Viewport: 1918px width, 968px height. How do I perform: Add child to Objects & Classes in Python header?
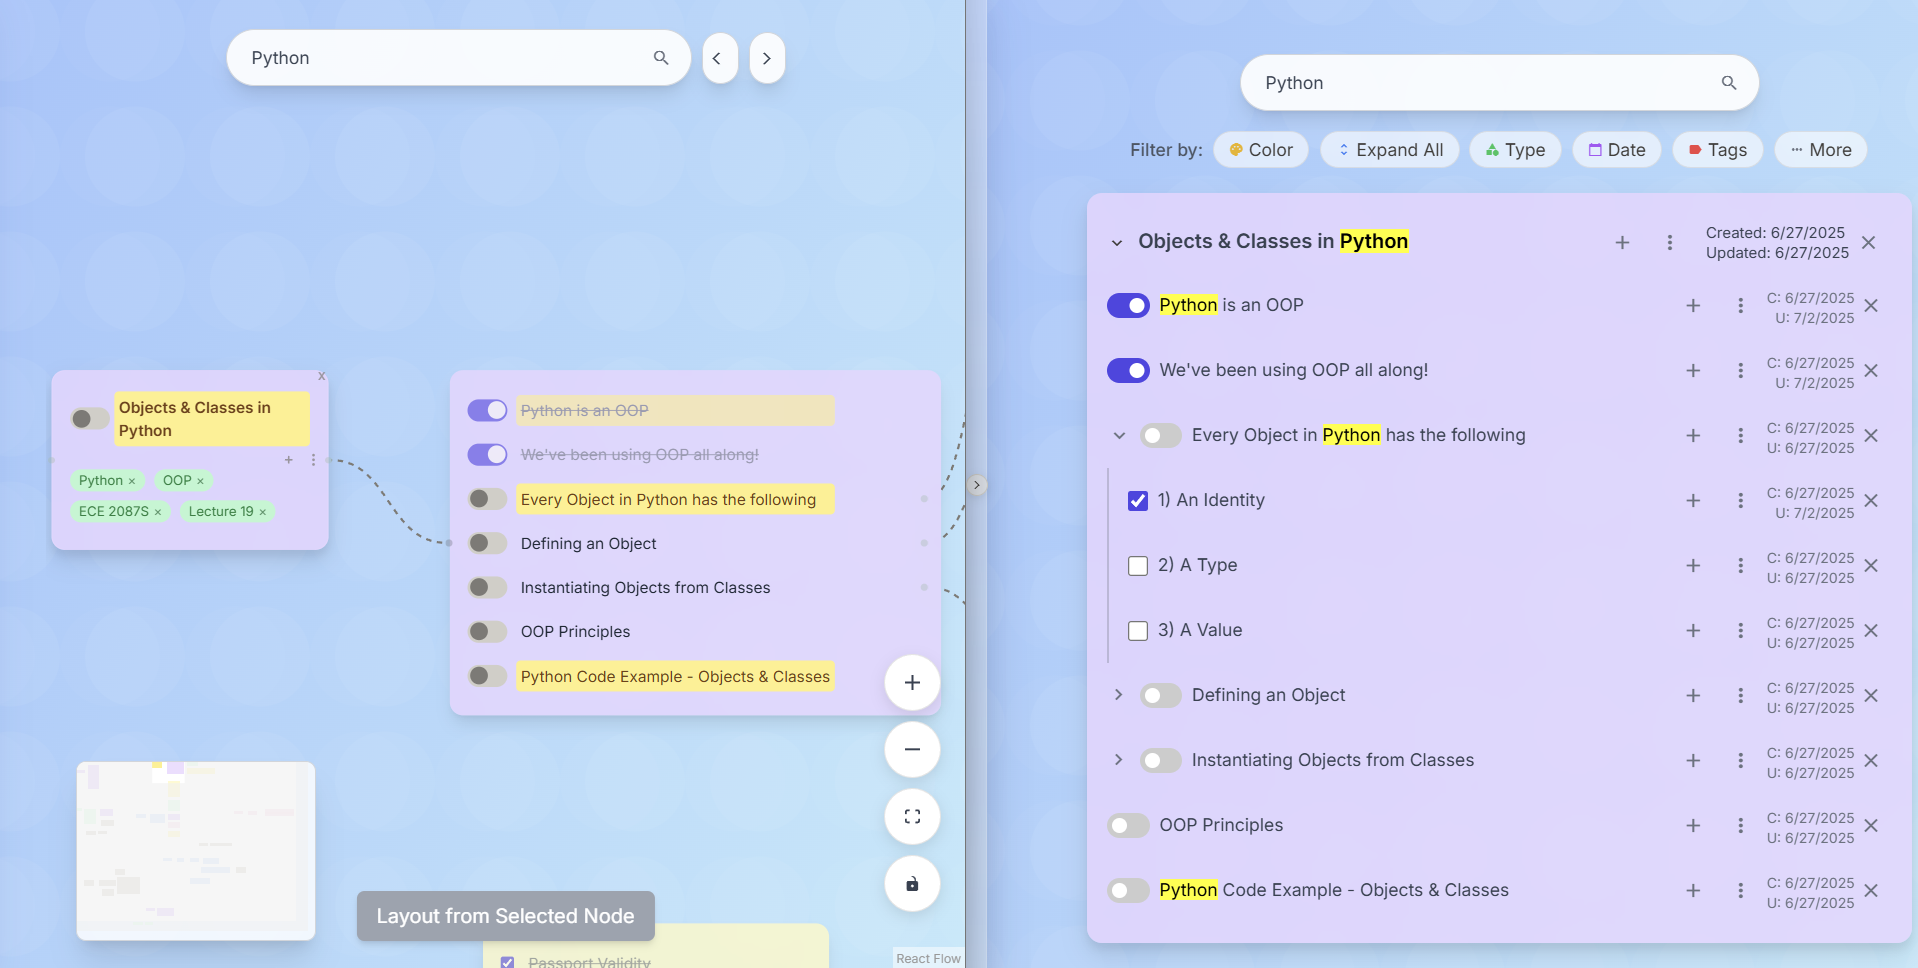point(1622,242)
